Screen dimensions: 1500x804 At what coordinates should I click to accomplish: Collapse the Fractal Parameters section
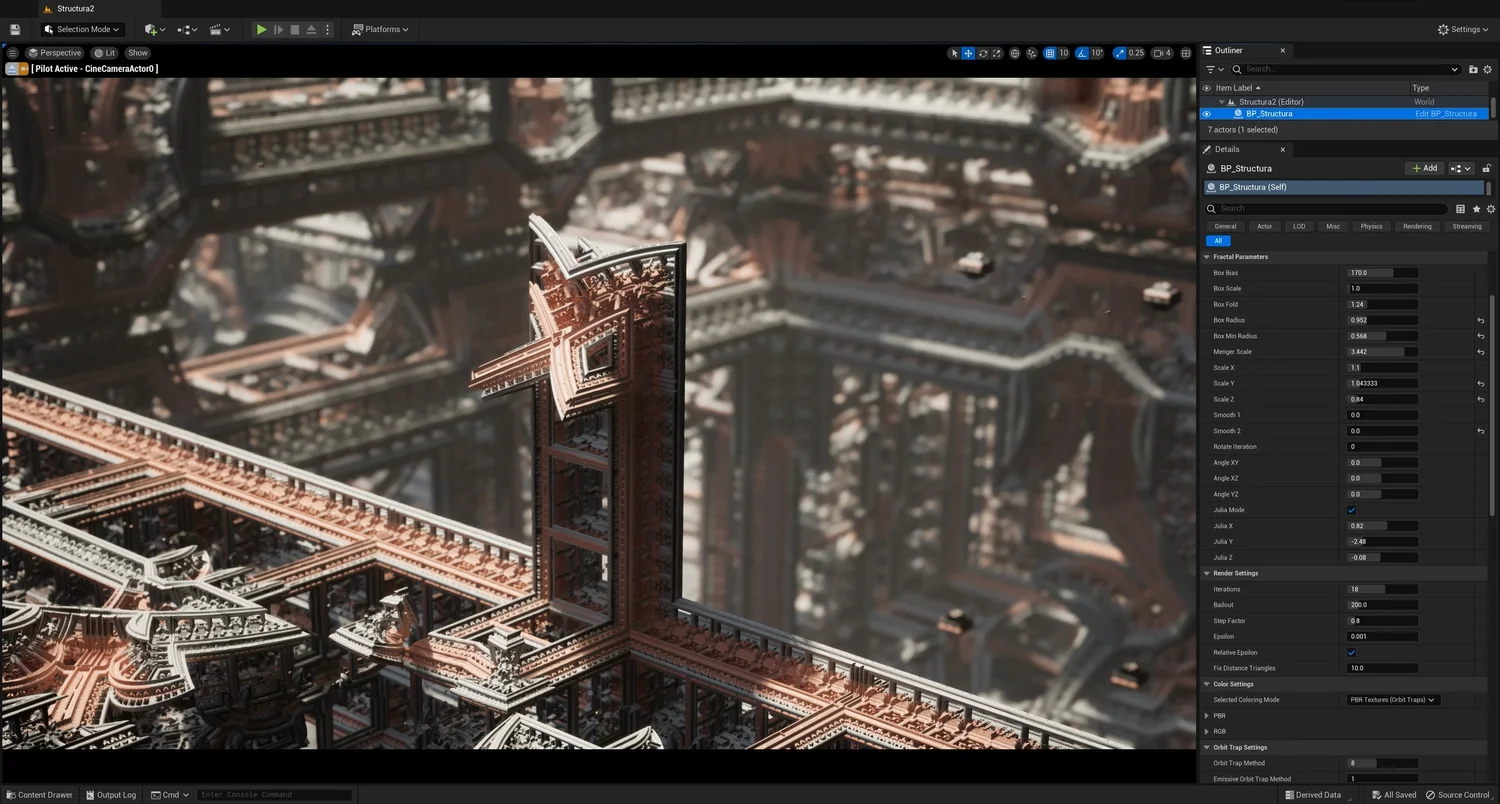click(x=1206, y=257)
